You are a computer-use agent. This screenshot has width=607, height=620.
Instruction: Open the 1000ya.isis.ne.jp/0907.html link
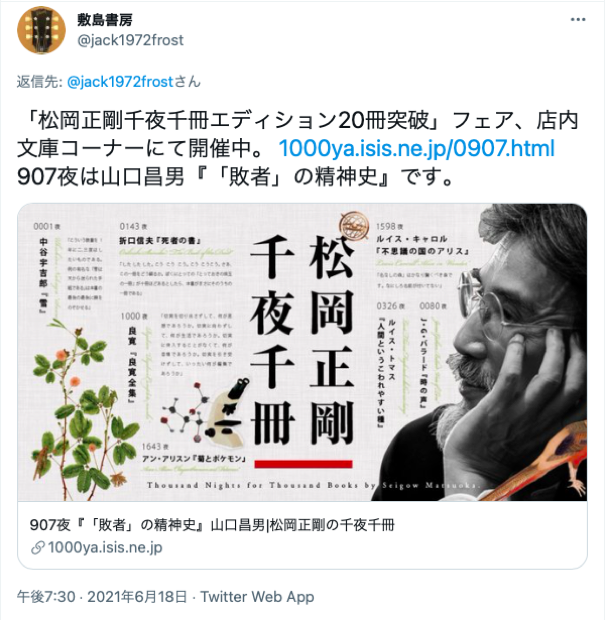coord(417,148)
